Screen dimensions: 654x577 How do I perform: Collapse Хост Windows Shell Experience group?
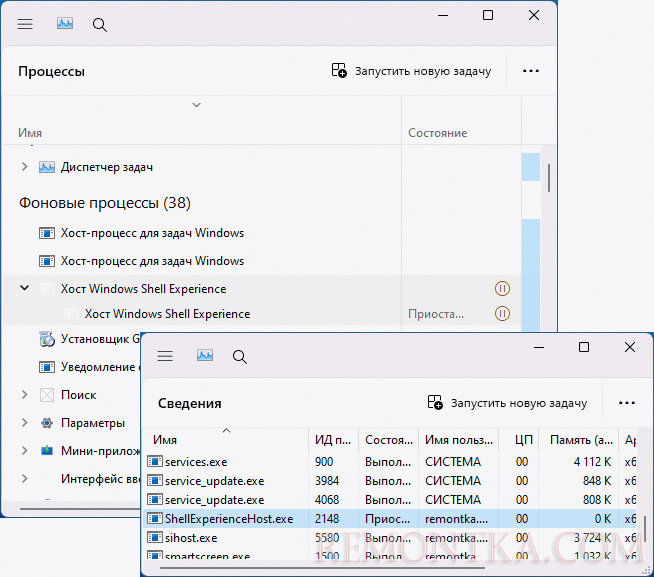pos(25,288)
